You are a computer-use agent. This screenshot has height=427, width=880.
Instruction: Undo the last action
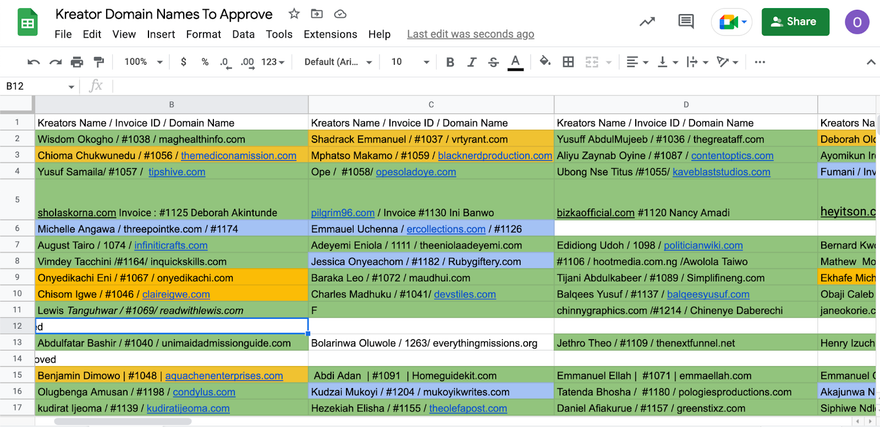pos(34,62)
